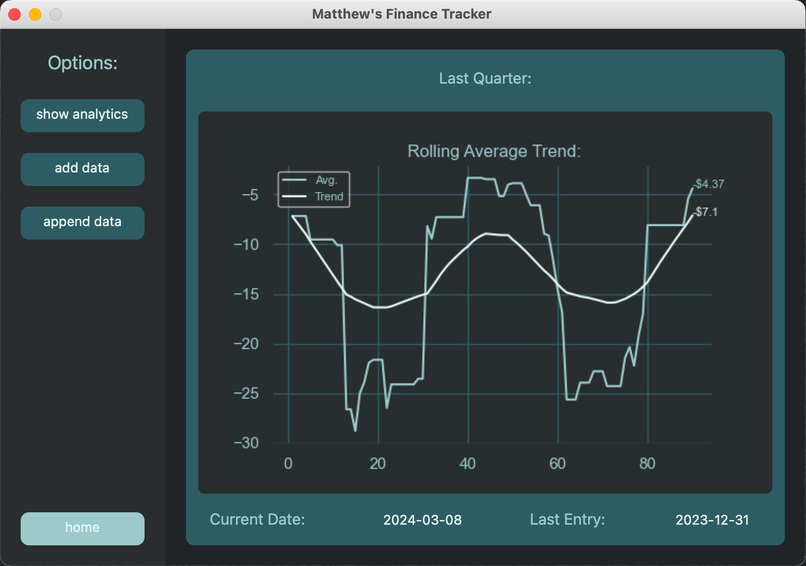
Task: Click the Rolling Average Trend: chart title
Action: [x=494, y=151]
